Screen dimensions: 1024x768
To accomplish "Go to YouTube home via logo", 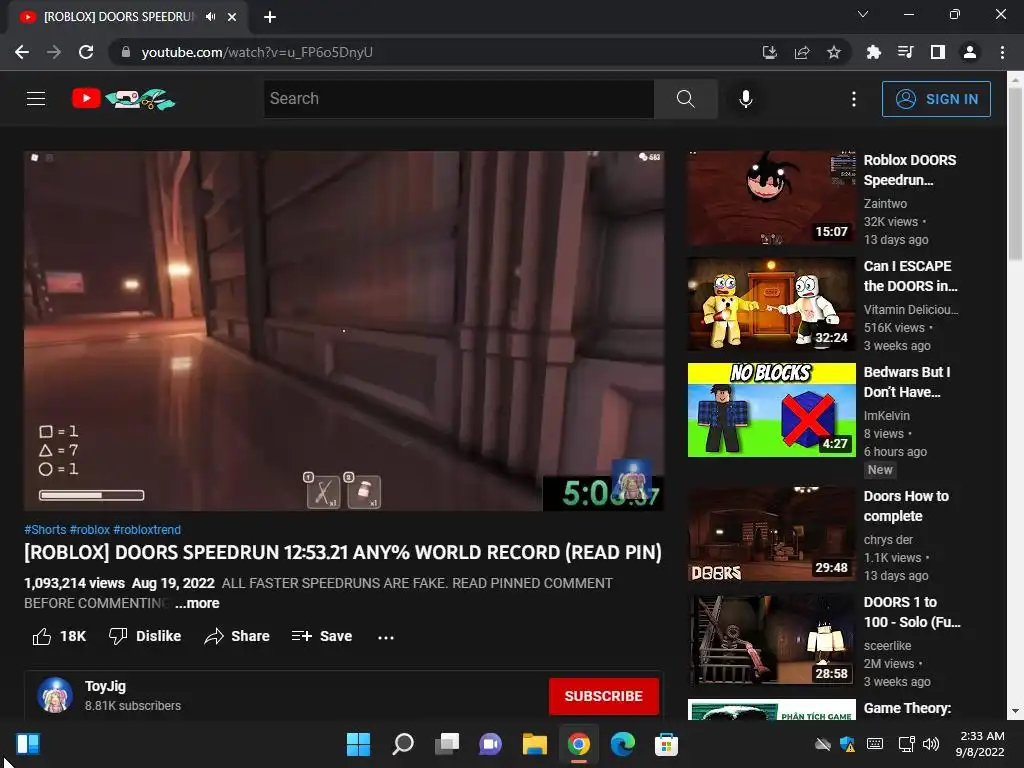I will click(123, 99).
